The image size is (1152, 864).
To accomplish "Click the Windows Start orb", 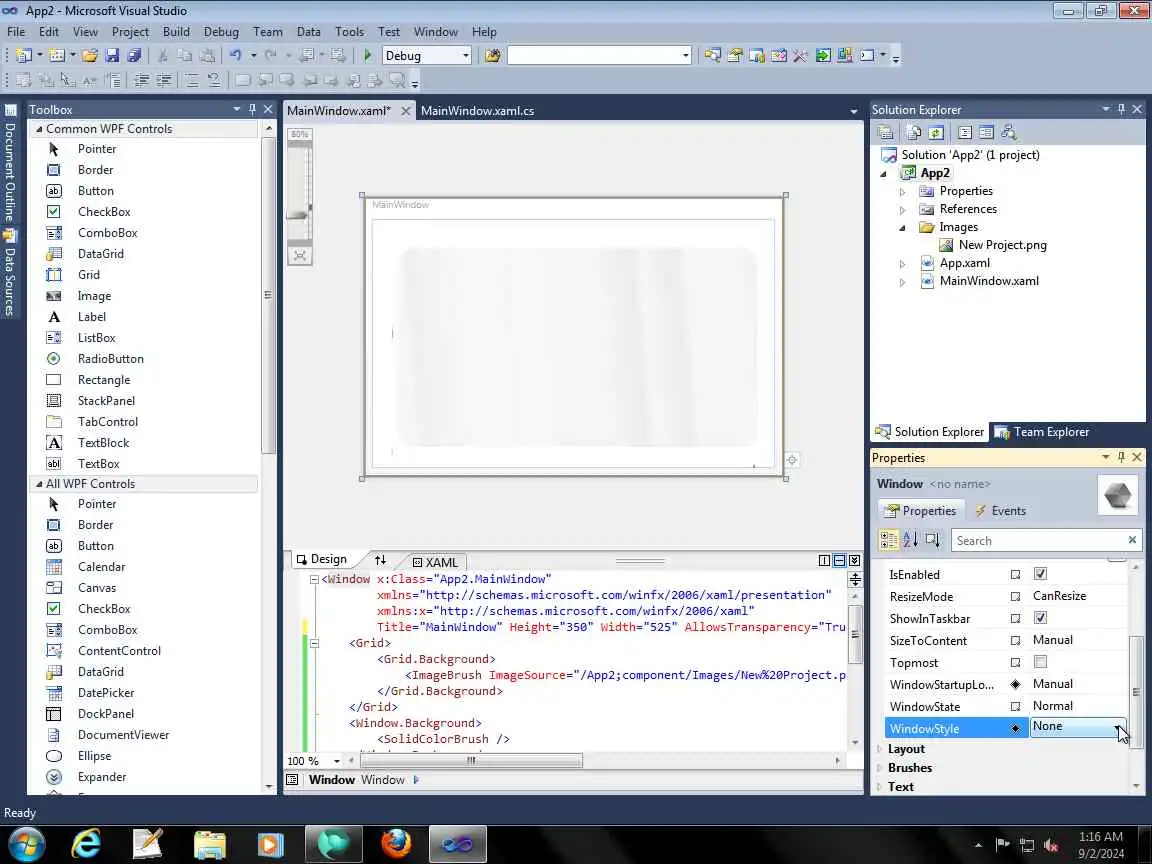I will (x=26, y=843).
